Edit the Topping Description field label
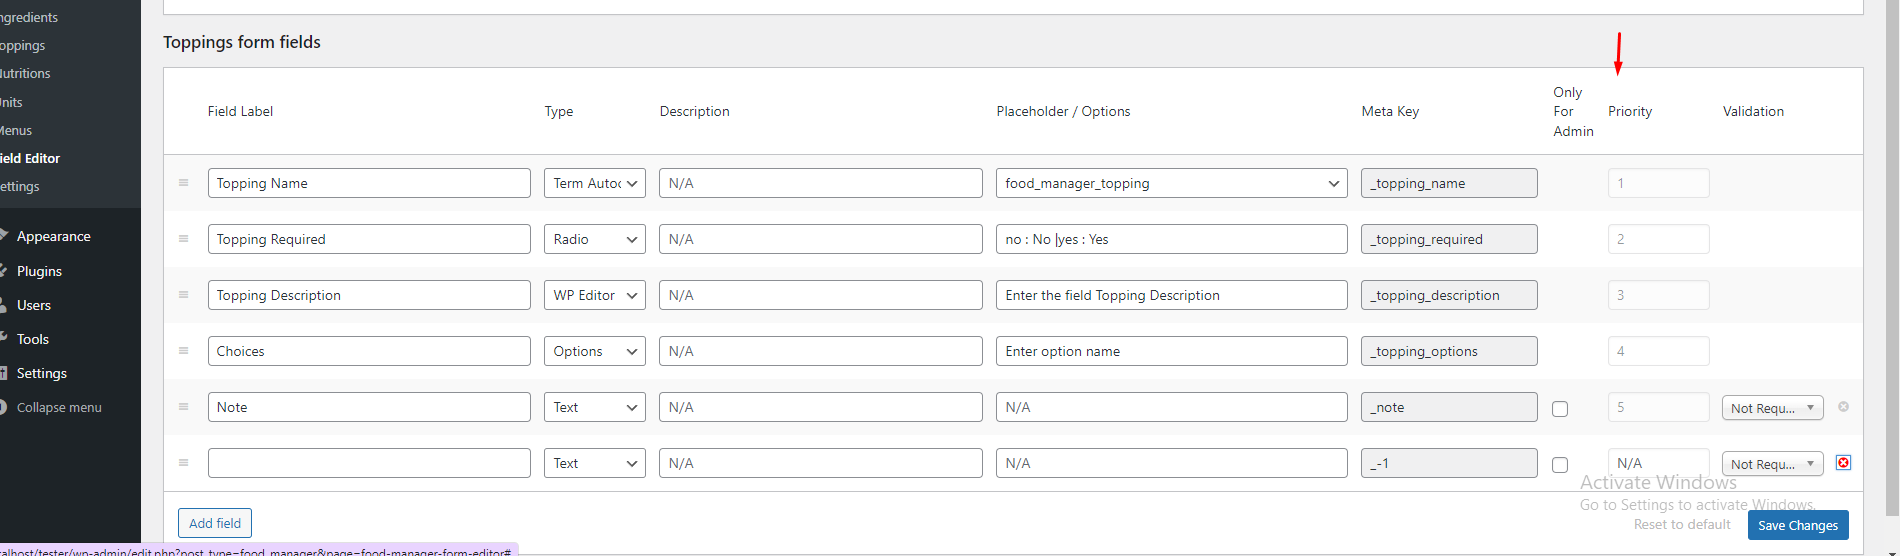 click(x=369, y=295)
